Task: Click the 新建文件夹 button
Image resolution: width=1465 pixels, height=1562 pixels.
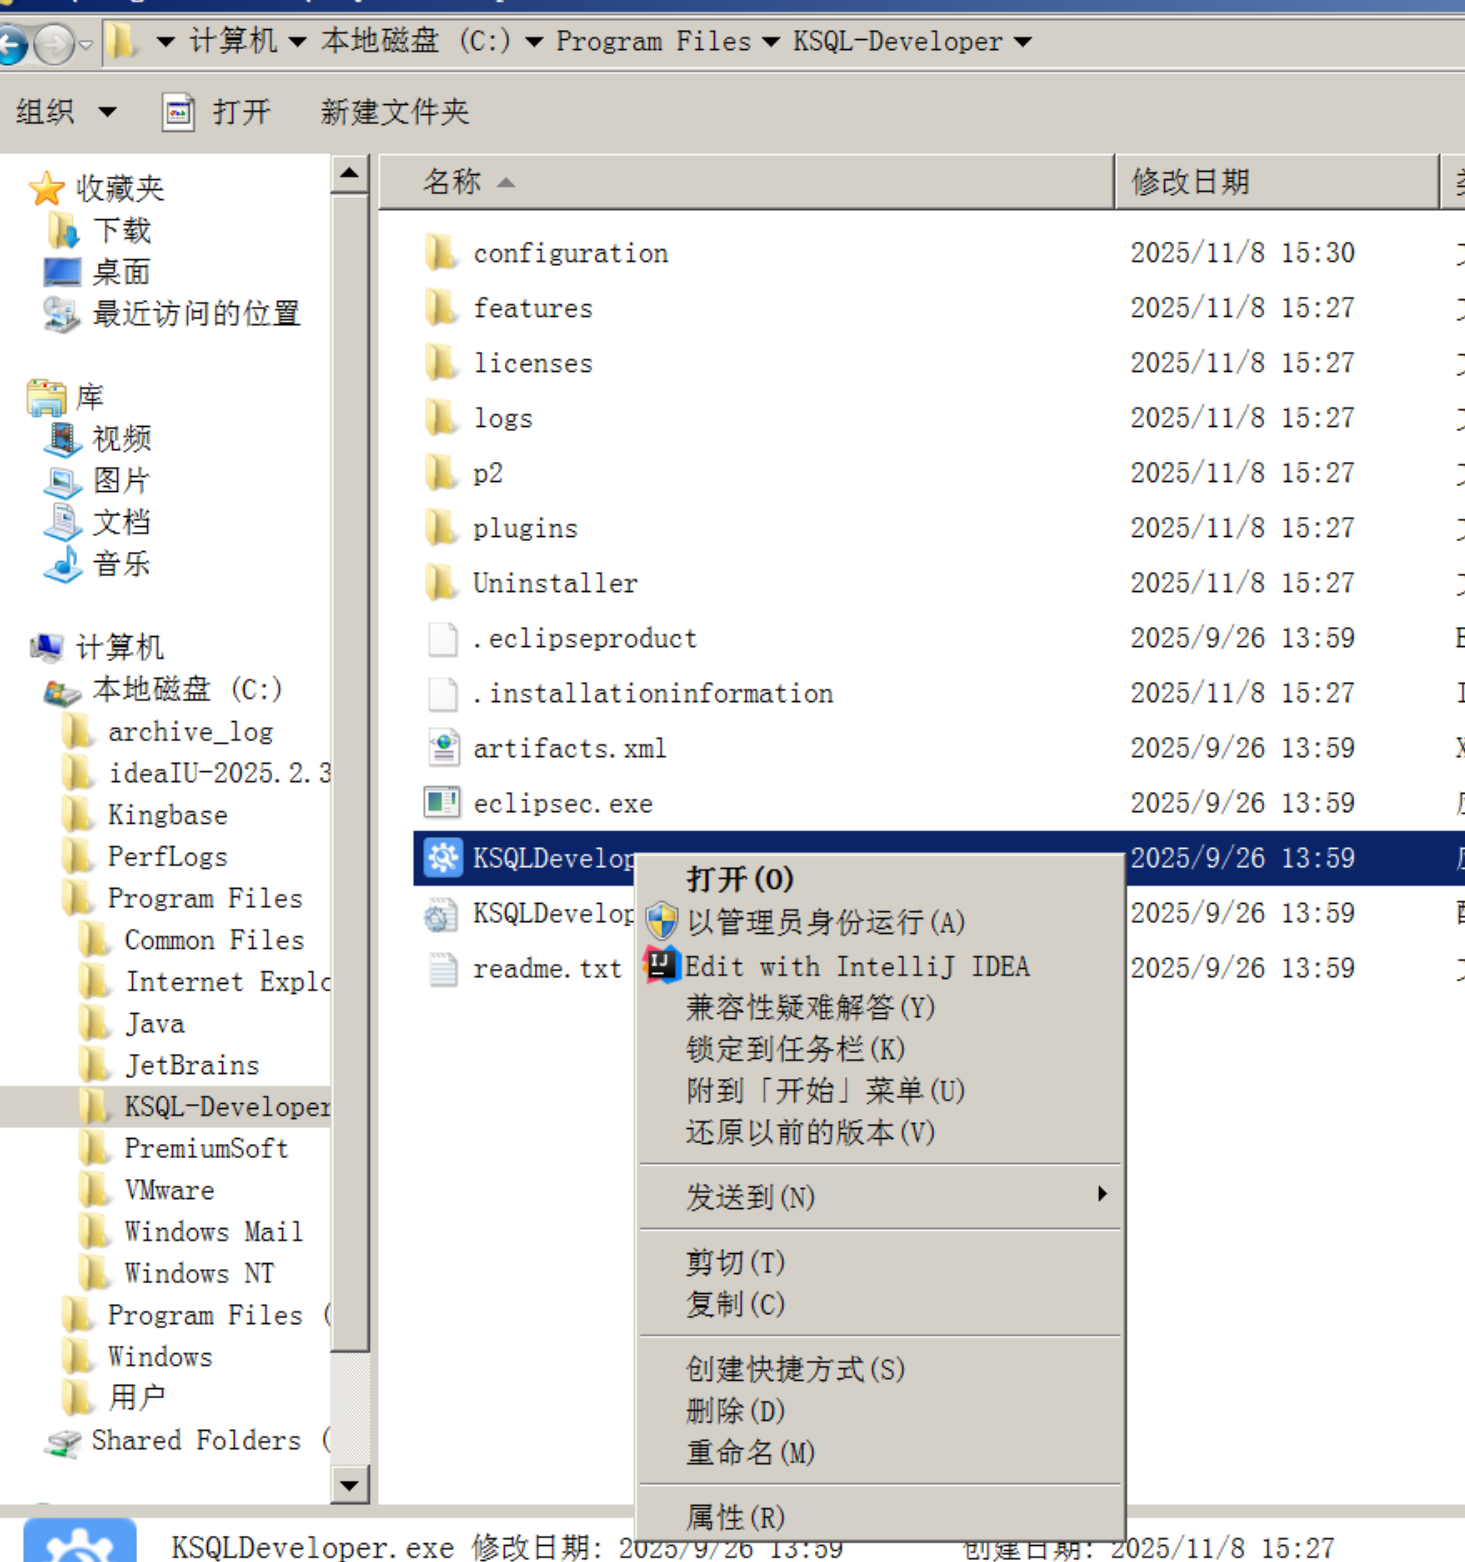Action: click(393, 111)
